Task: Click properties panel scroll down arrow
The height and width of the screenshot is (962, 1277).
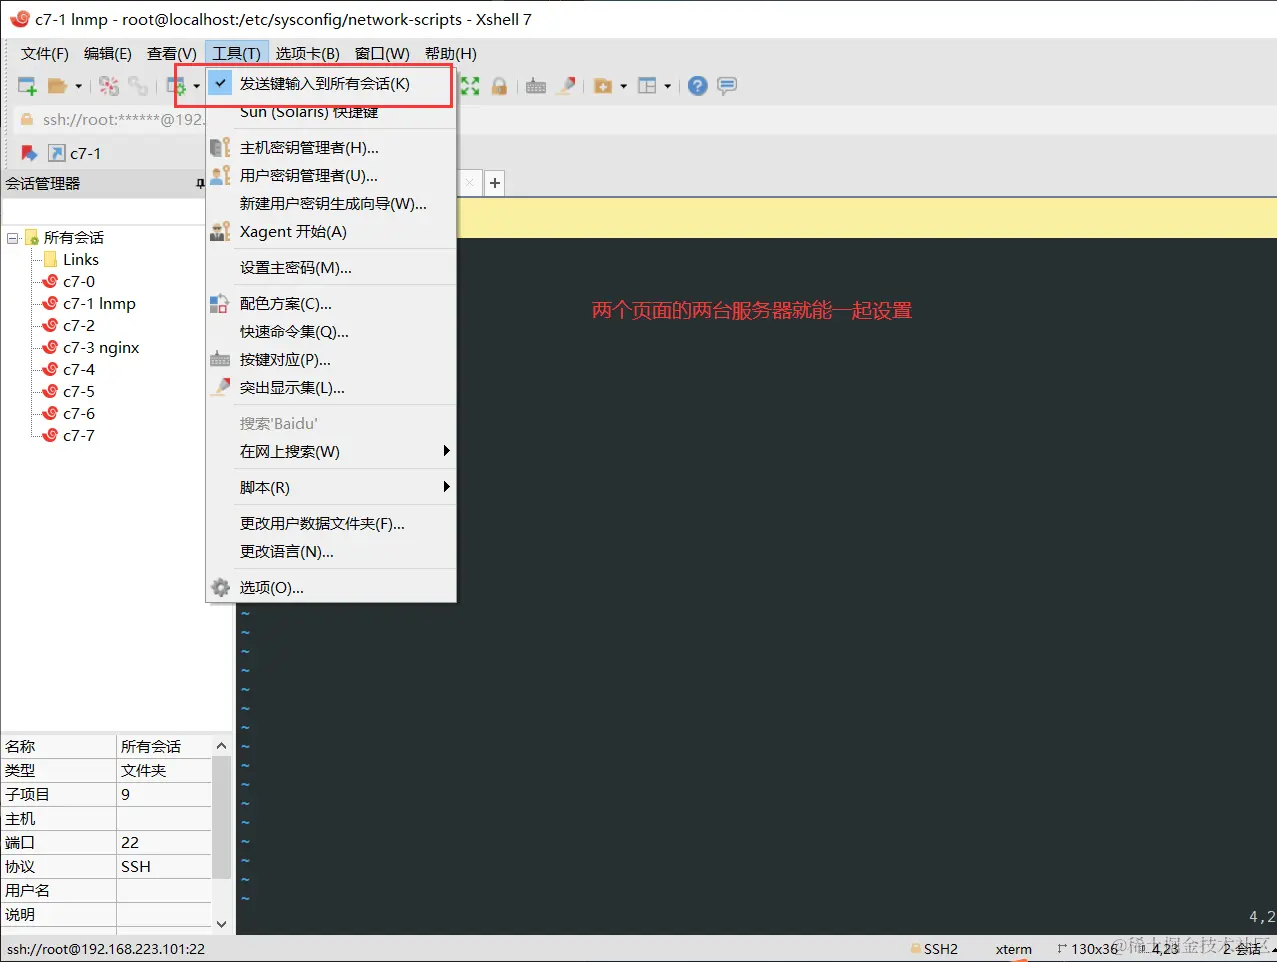Action: tap(222, 924)
